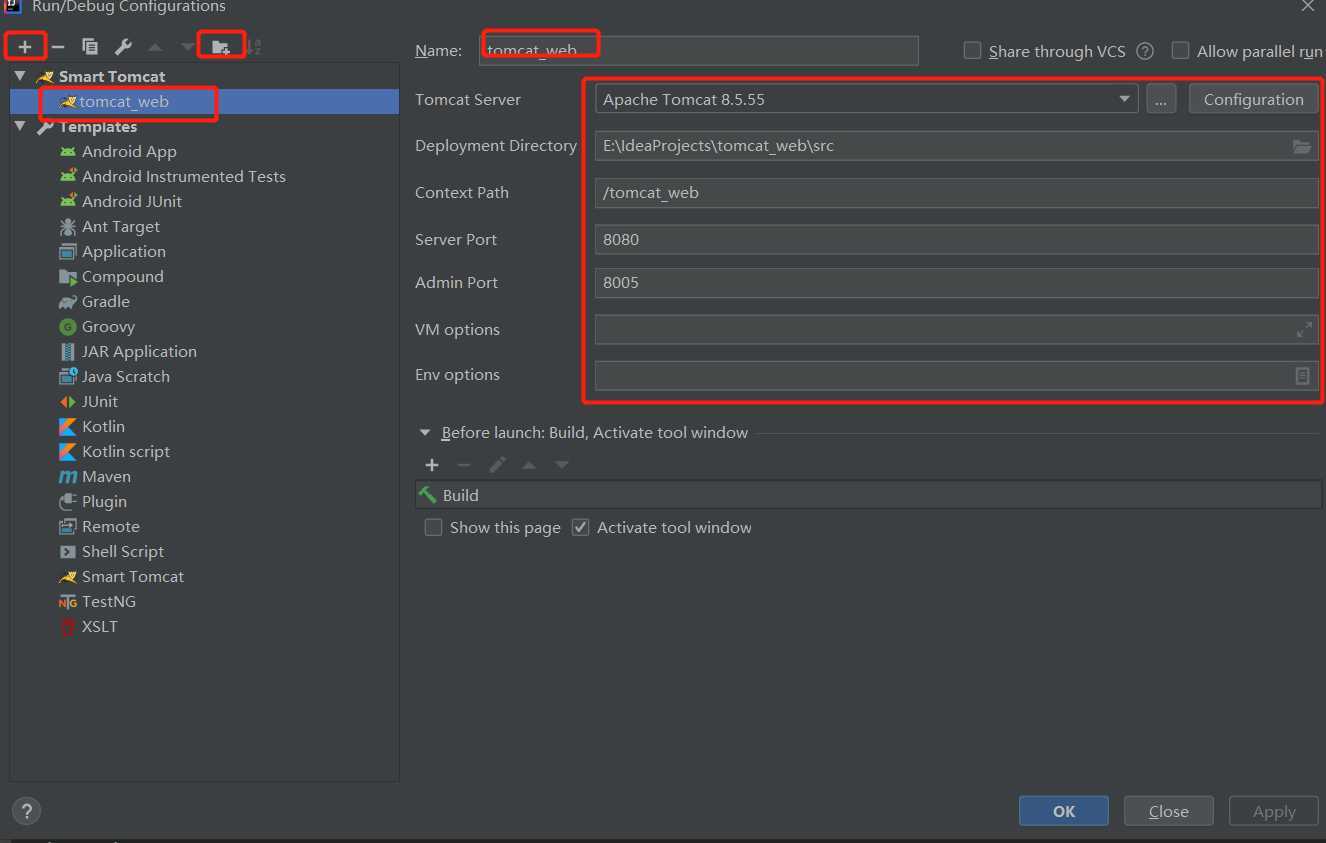1326x843 pixels.
Task: Uncheck Activate tool window checkbox
Action: [580, 527]
